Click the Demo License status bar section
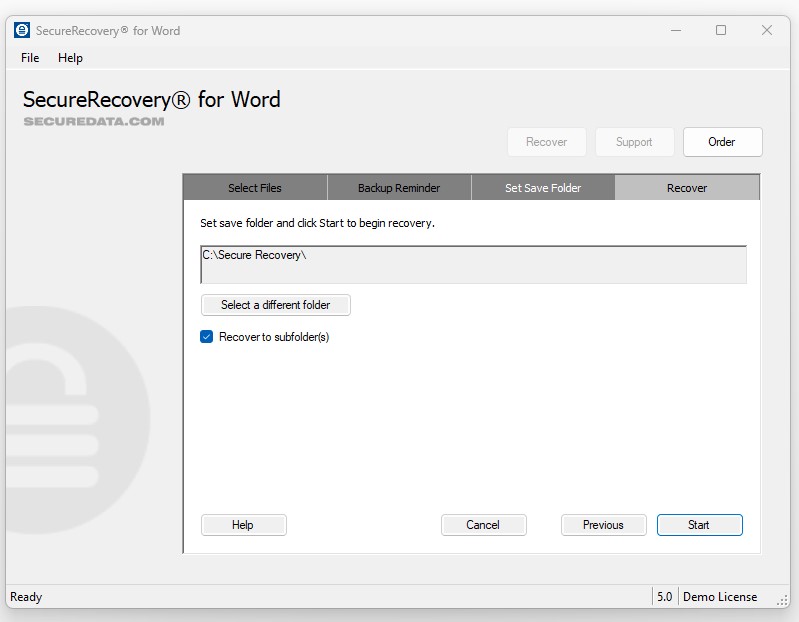Screen dimensions: 799x622 tap(719, 597)
